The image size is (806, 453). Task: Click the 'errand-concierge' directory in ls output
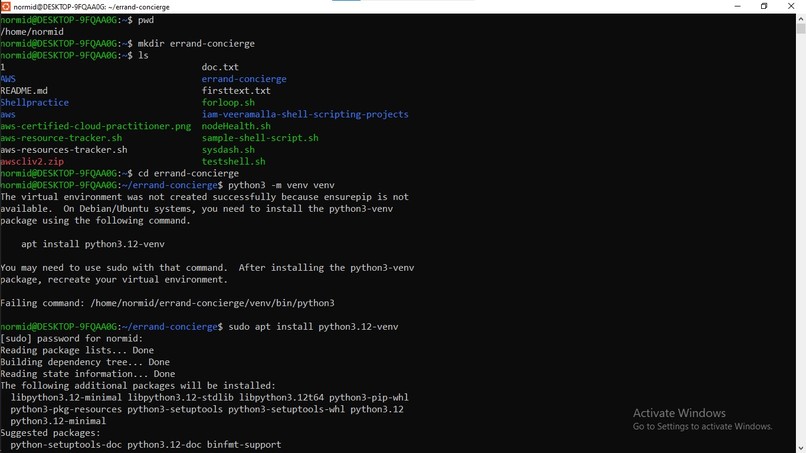click(x=244, y=79)
